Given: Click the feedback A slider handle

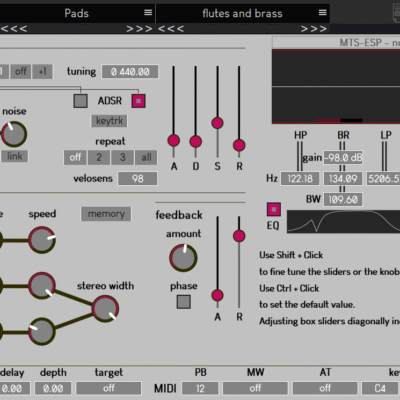Looking at the screenshot, I should coord(217,295).
